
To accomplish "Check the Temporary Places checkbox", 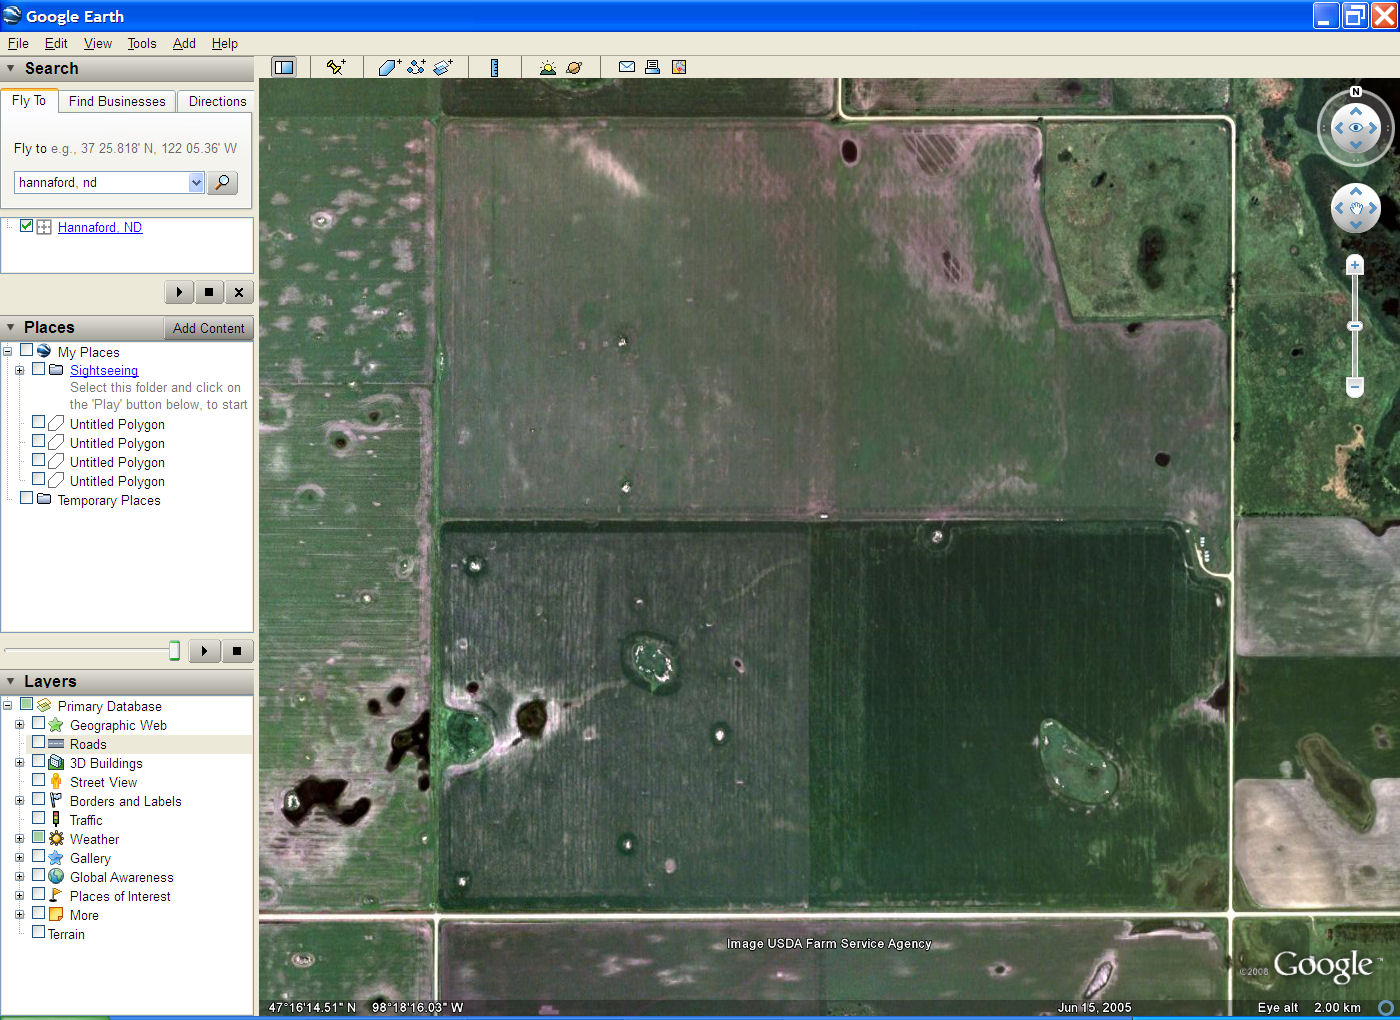I will 27,498.
